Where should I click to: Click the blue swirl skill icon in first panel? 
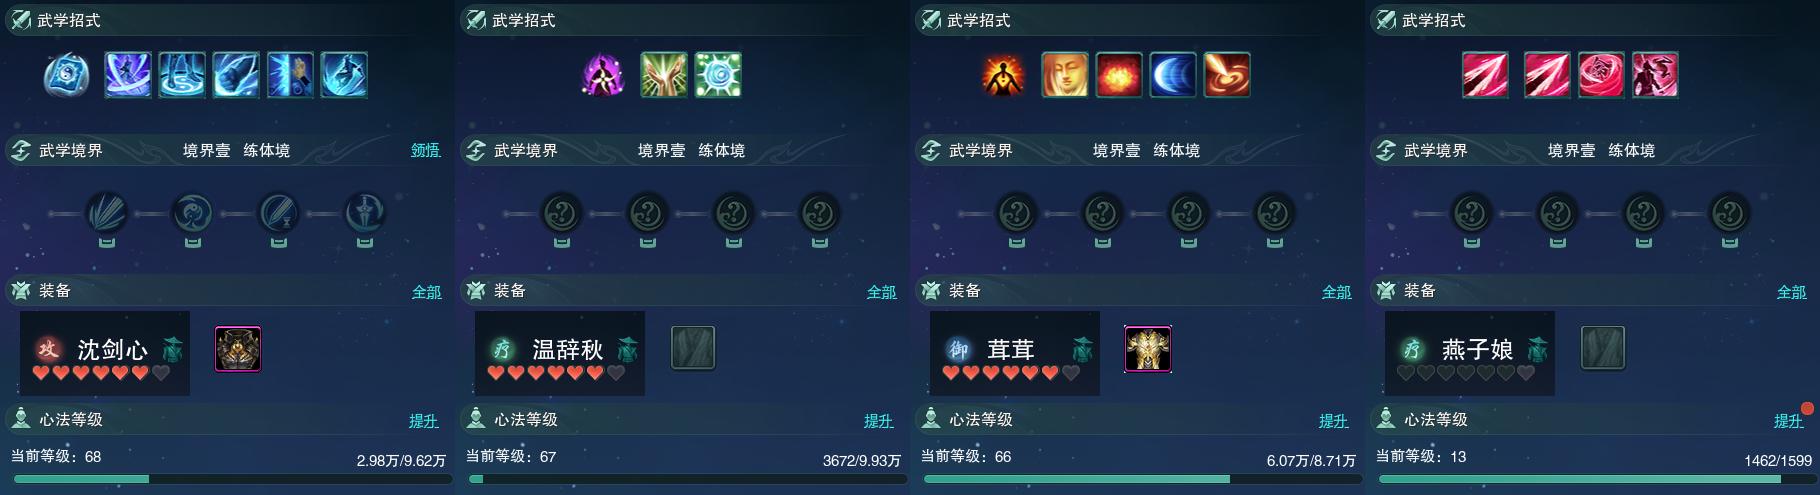(x=67, y=75)
